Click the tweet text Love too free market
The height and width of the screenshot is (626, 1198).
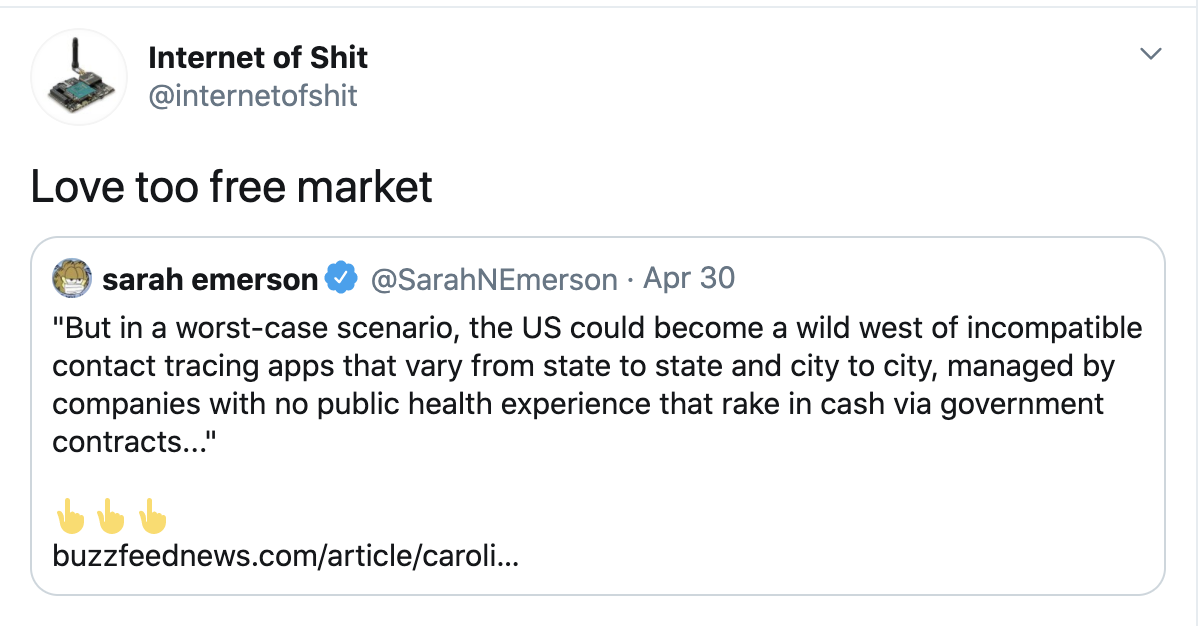click(231, 186)
